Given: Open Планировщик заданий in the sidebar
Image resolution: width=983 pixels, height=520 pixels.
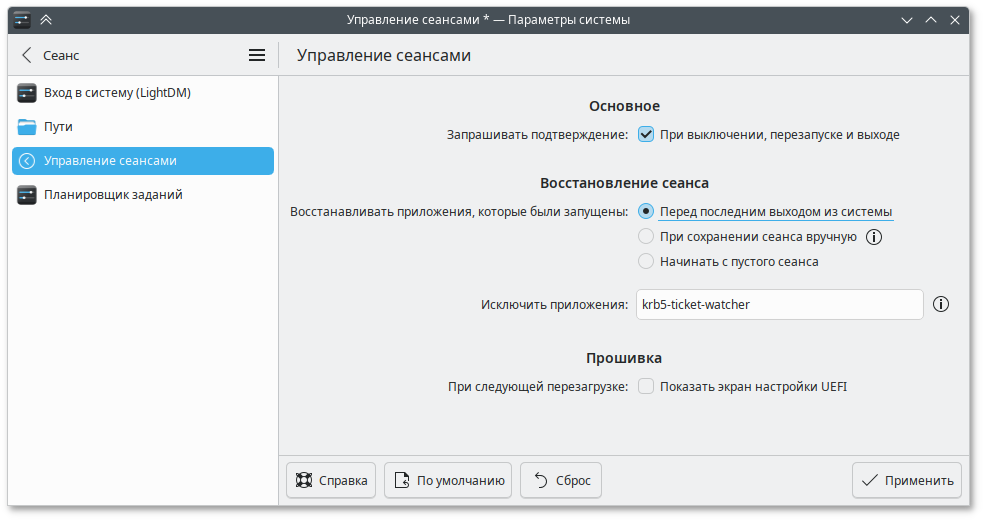Looking at the screenshot, I should (x=143, y=194).
